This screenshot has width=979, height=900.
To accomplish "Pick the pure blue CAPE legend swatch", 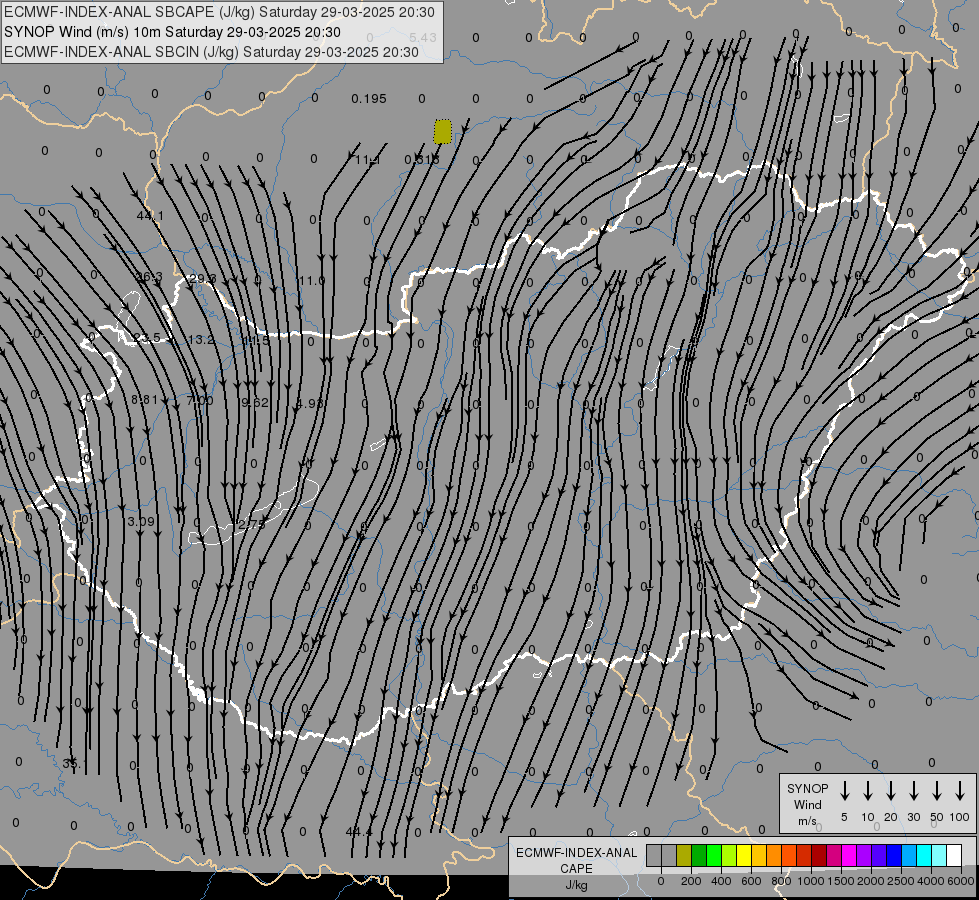I will 894,855.
